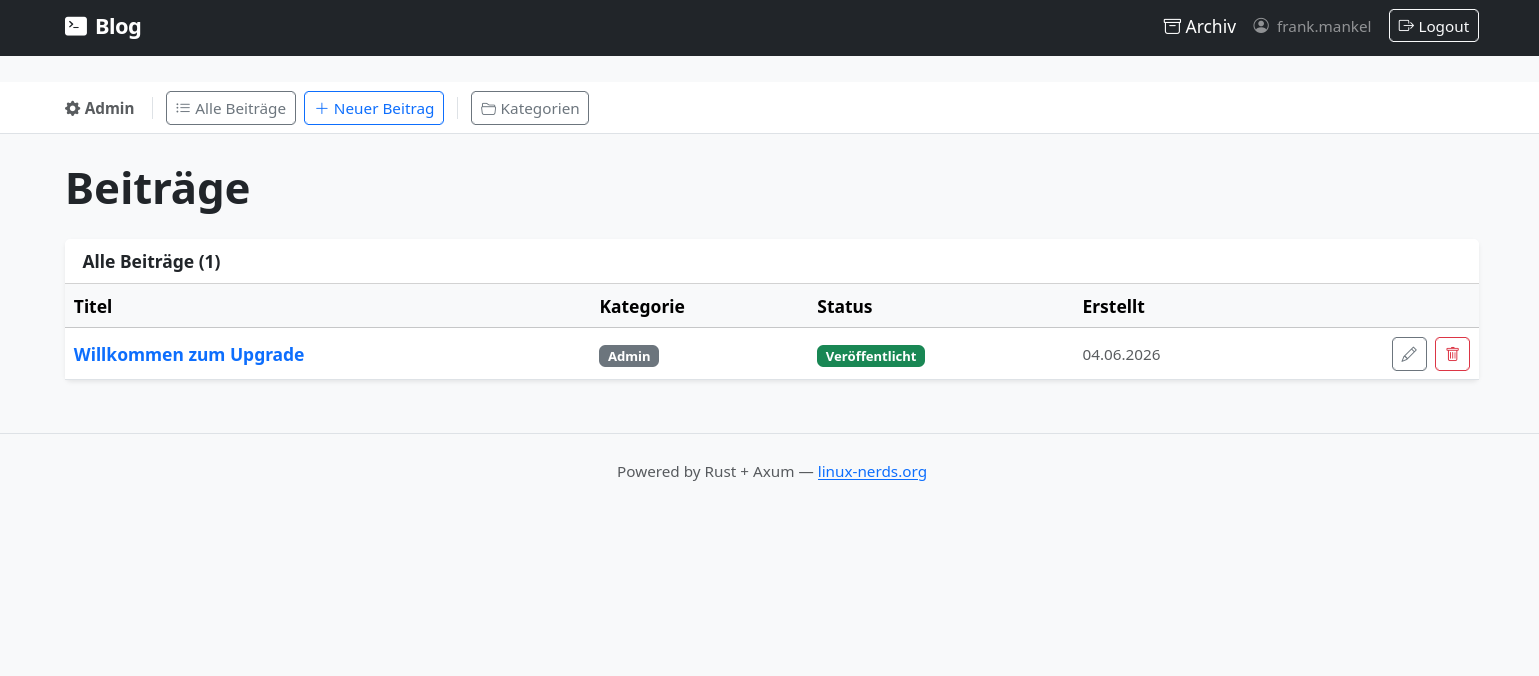This screenshot has width=1539, height=676.
Task: Click the Archiv box icon
Action: (1172, 26)
